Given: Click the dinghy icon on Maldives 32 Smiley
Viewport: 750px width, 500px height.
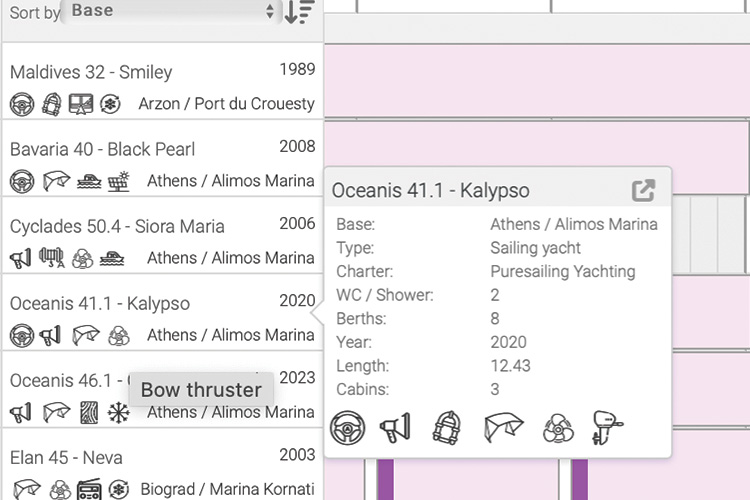Looking at the screenshot, I should click(x=51, y=104).
